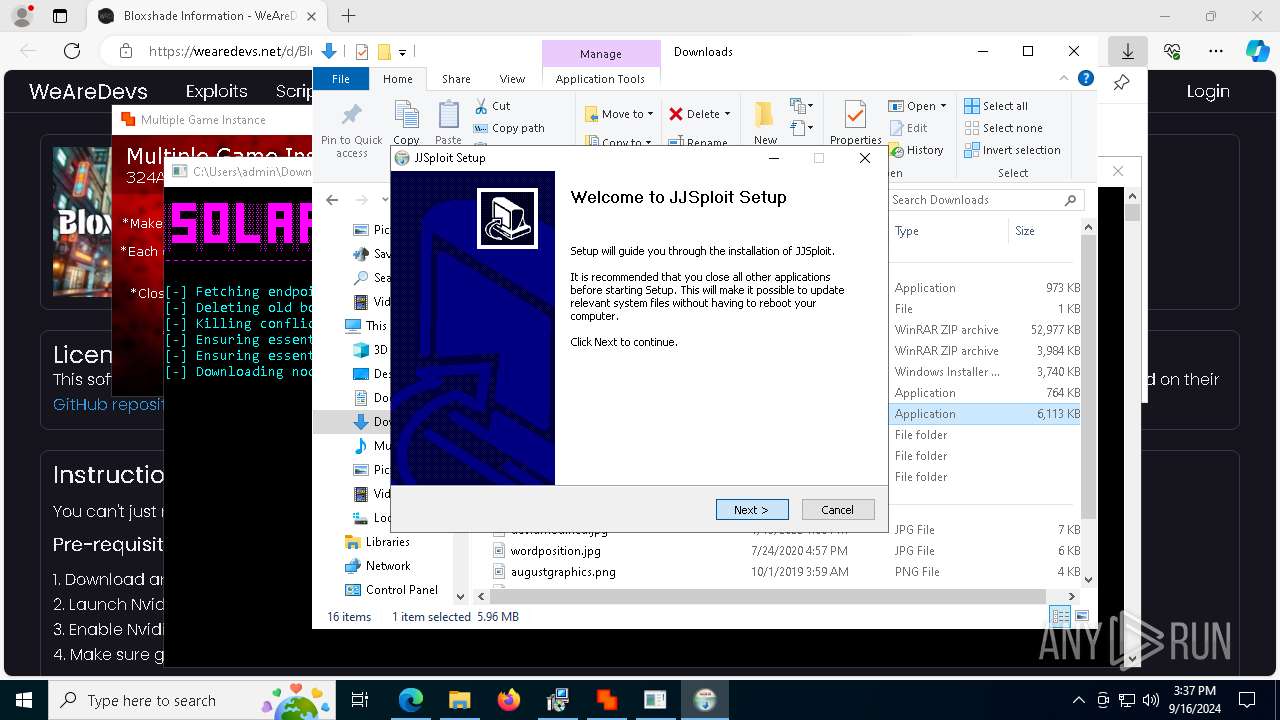Expand the Open button dropdown
1280x720 pixels.
click(x=944, y=106)
